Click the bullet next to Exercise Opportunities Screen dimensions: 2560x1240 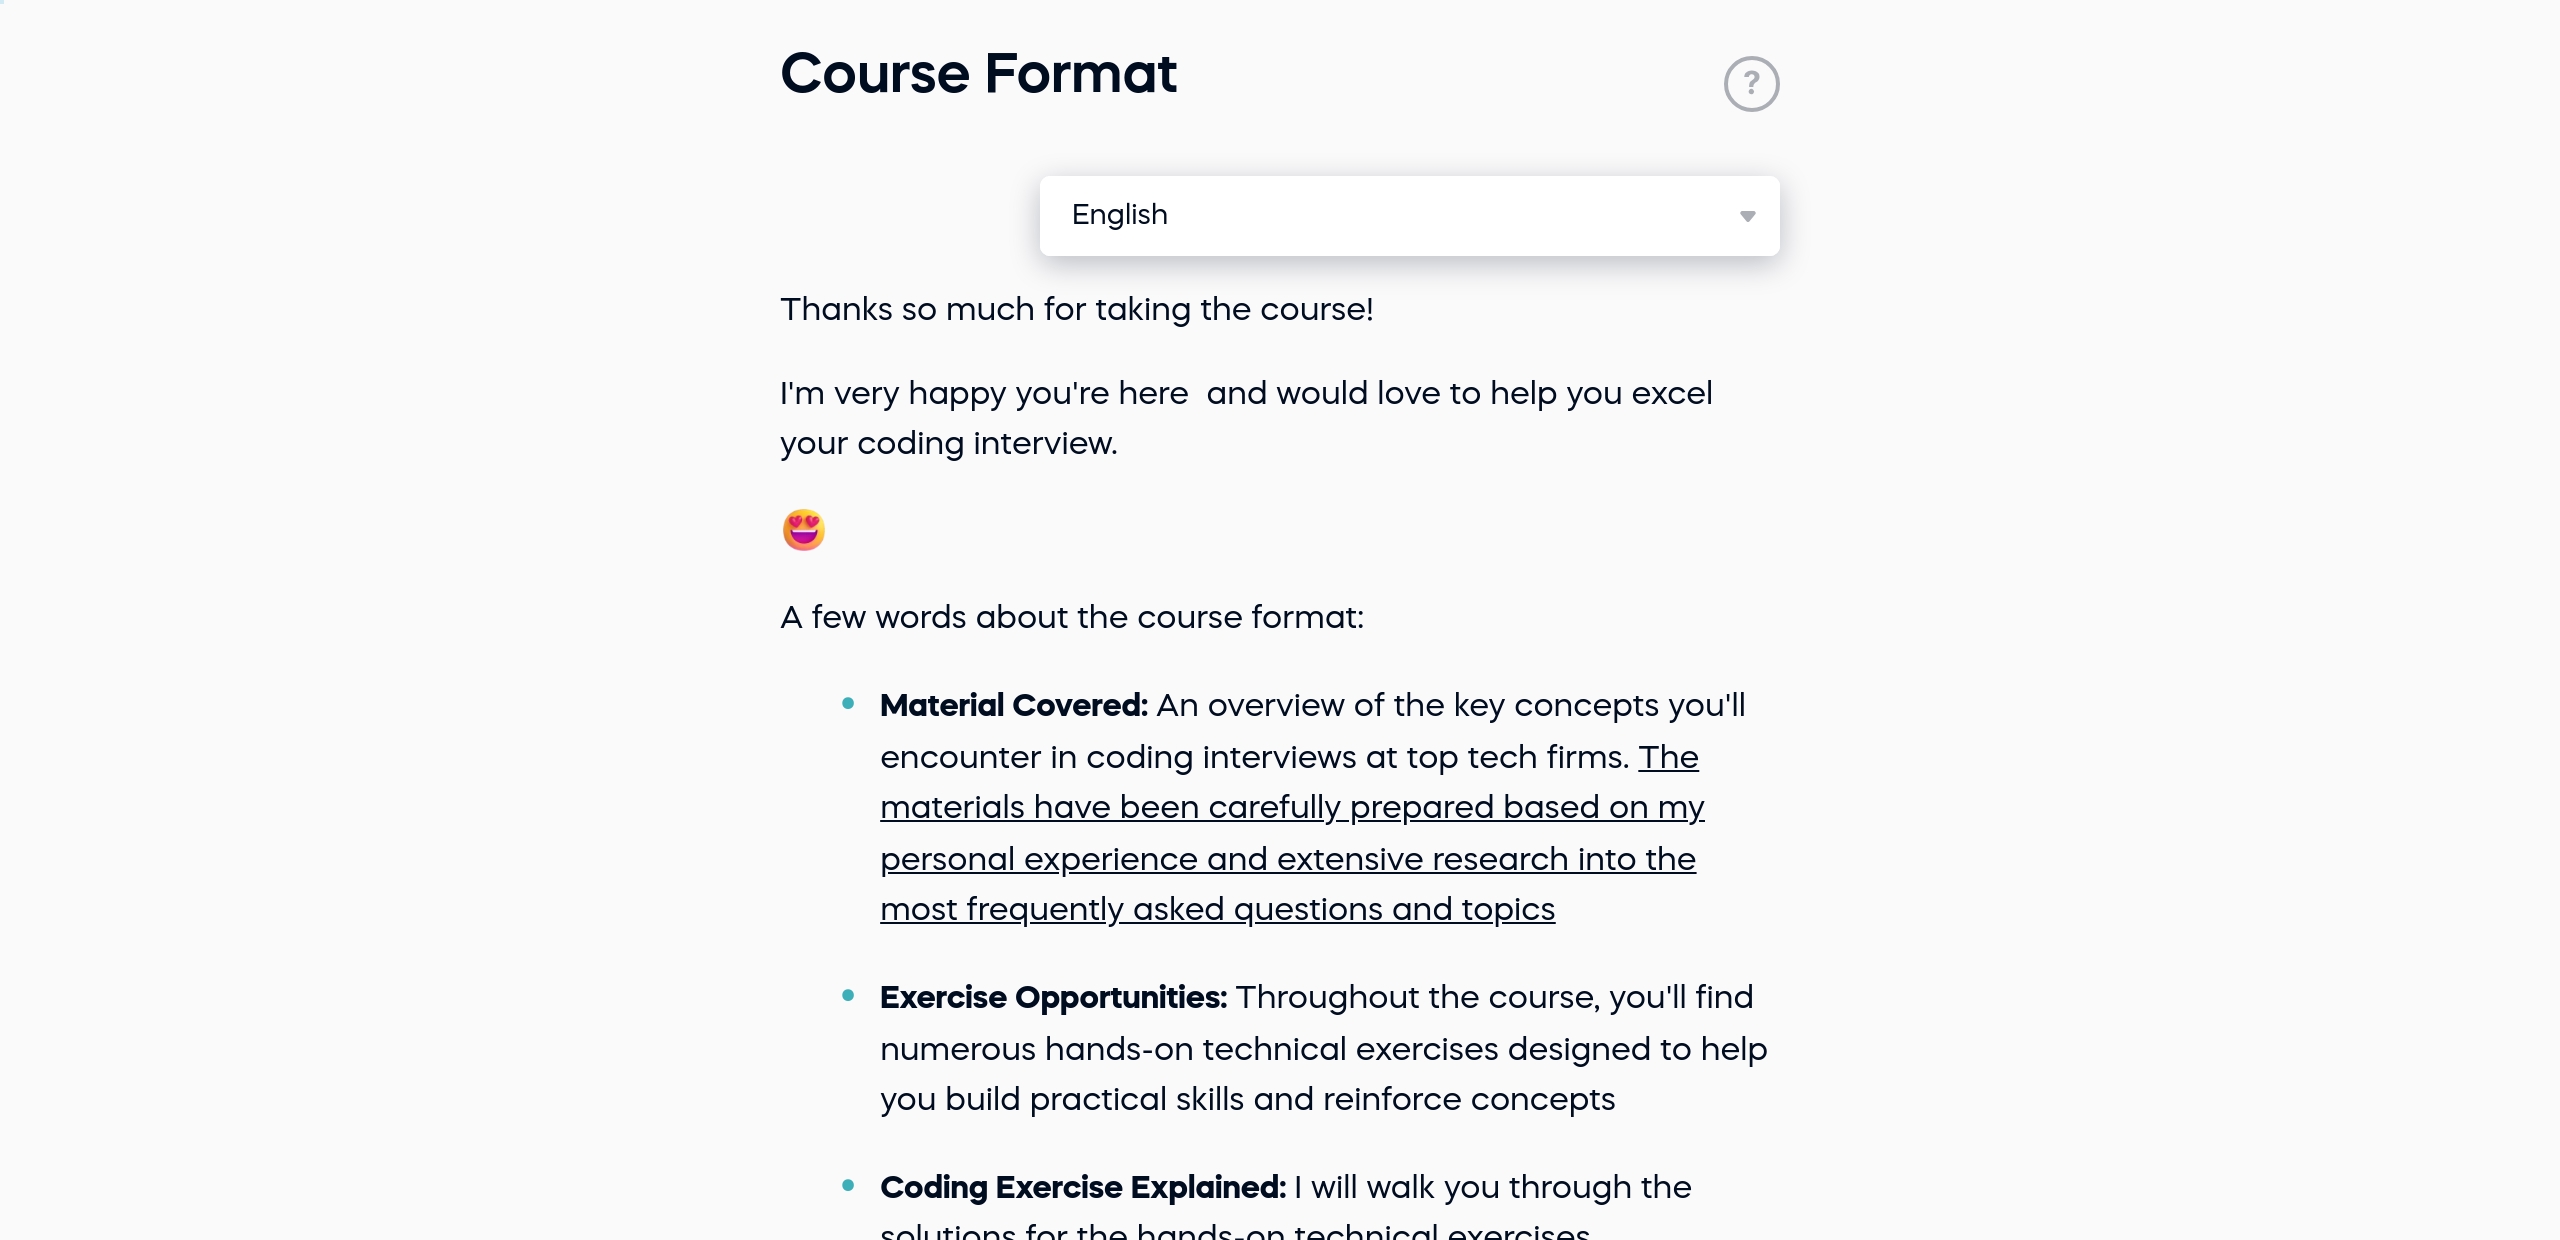coord(849,995)
